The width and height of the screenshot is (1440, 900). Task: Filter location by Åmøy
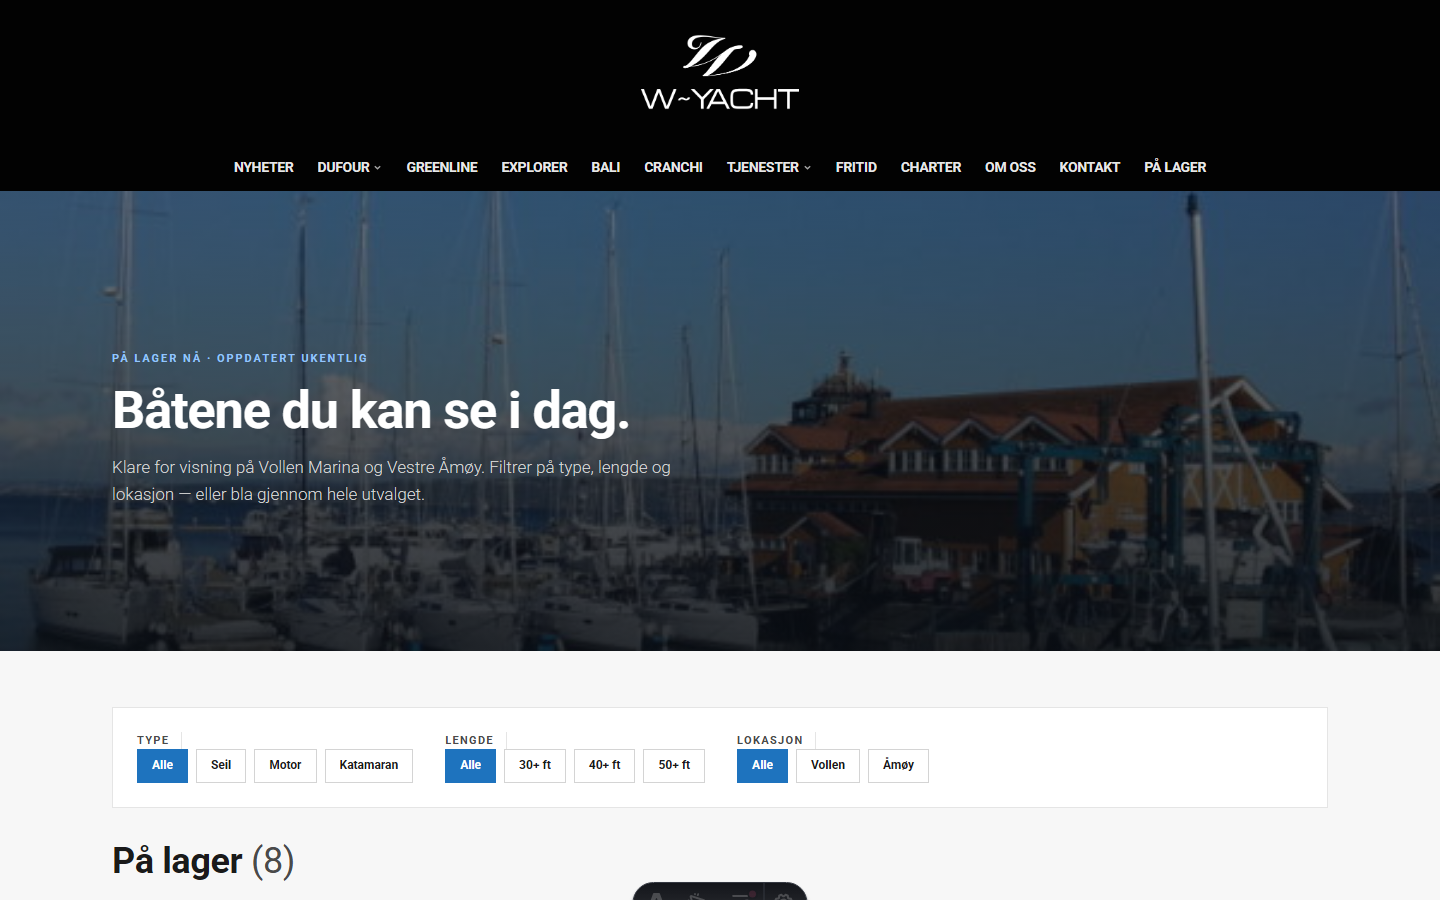898,766
